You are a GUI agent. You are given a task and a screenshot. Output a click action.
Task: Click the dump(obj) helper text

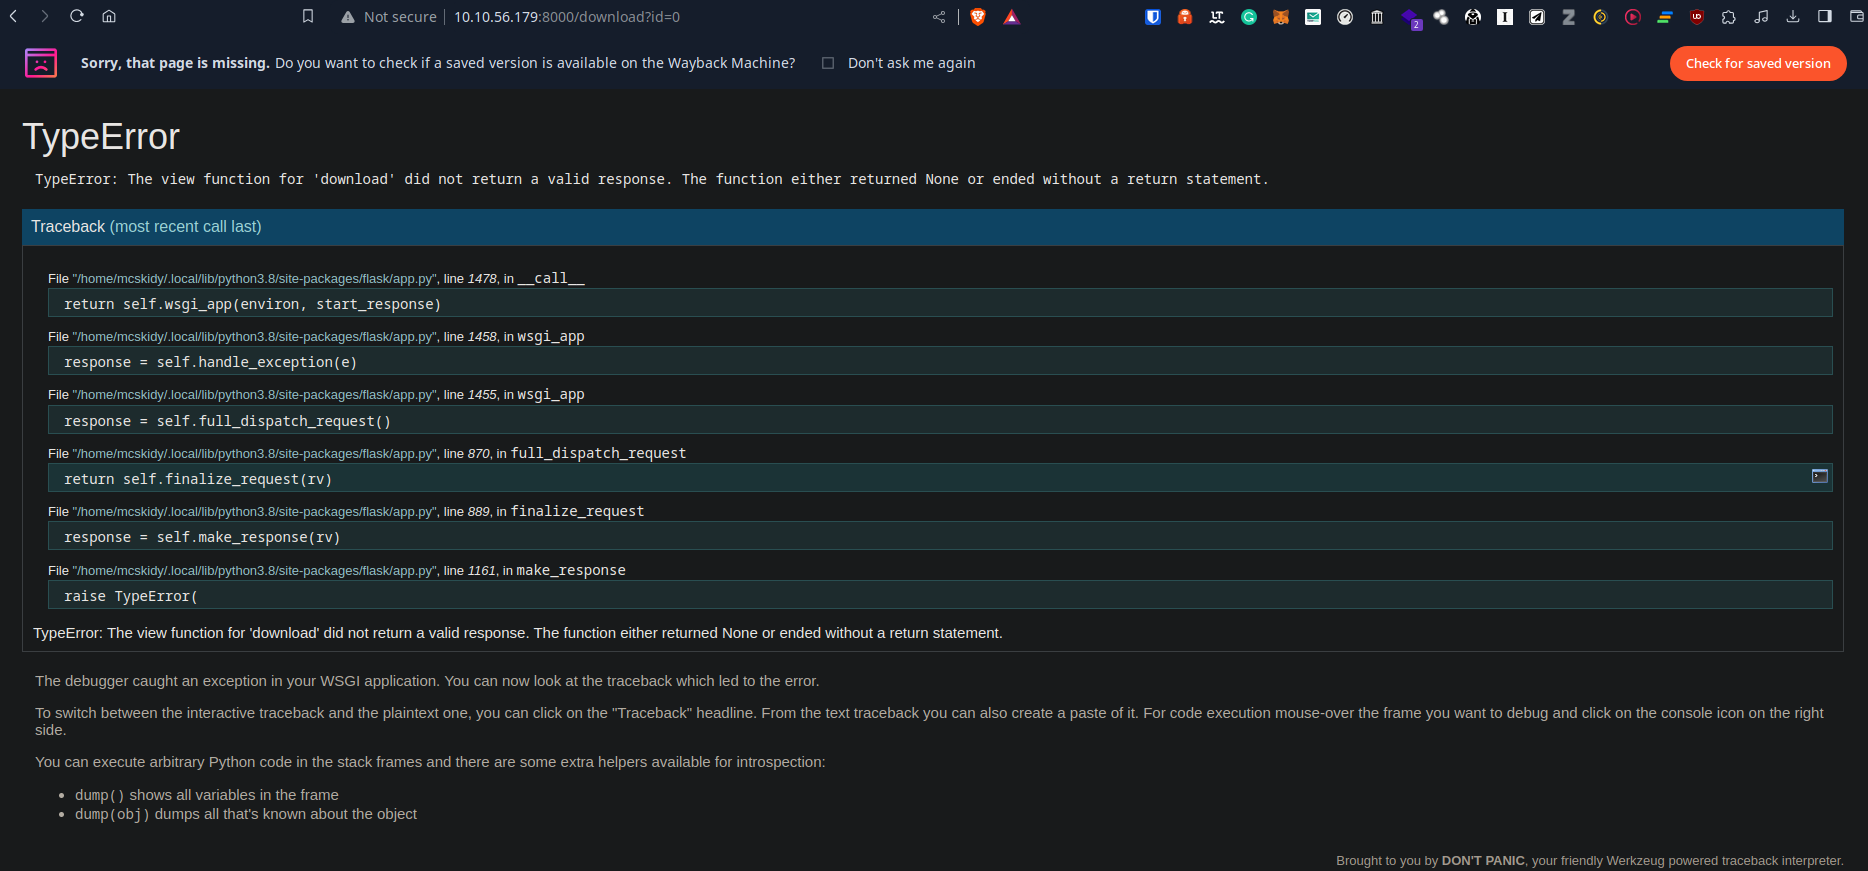click(x=112, y=814)
